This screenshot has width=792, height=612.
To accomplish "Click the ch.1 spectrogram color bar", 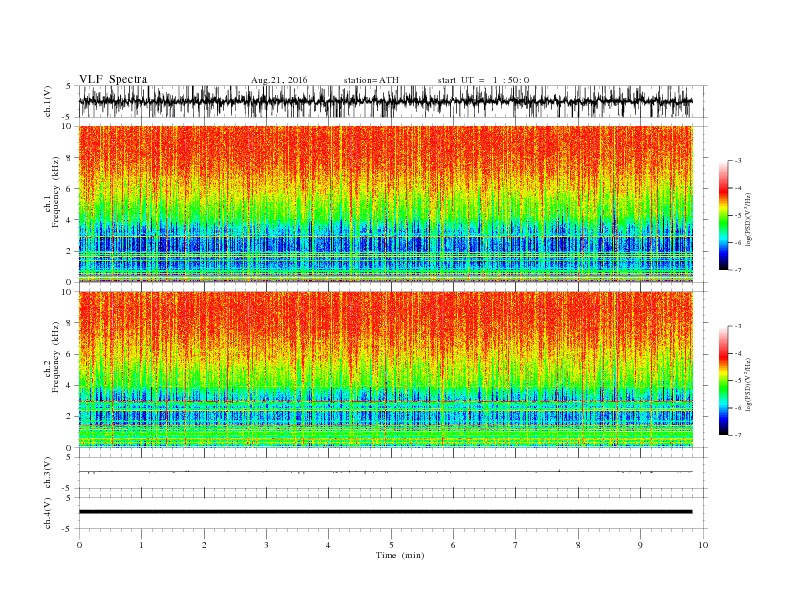I will tap(723, 215).
